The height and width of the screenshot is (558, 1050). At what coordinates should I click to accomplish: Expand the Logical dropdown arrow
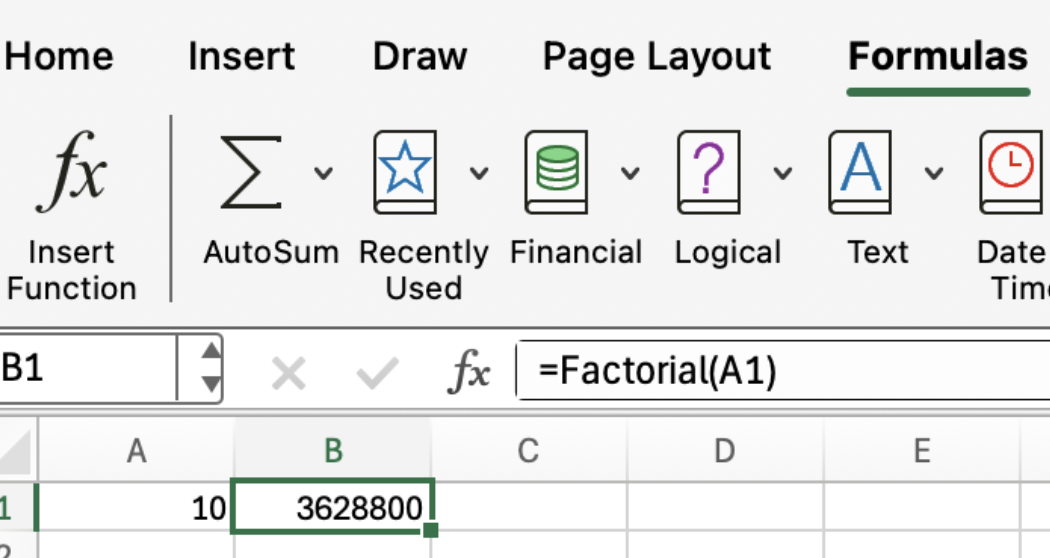[783, 173]
